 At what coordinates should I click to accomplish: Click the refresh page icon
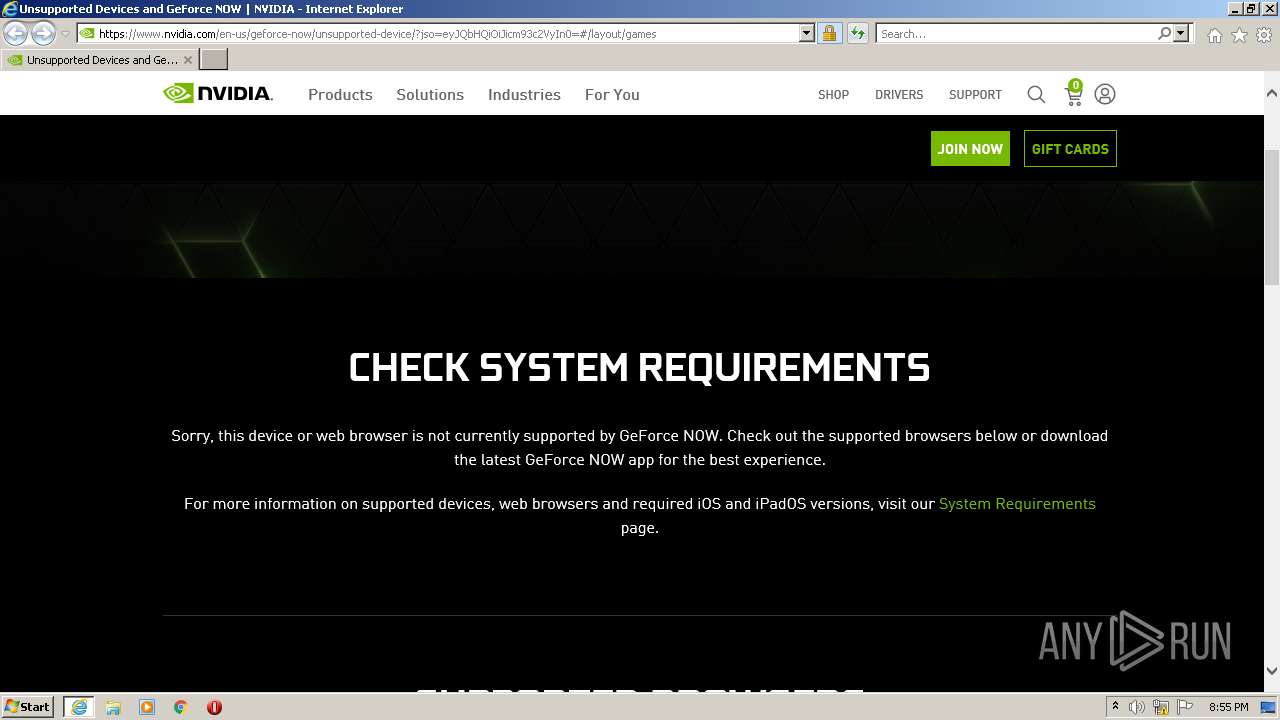point(858,33)
